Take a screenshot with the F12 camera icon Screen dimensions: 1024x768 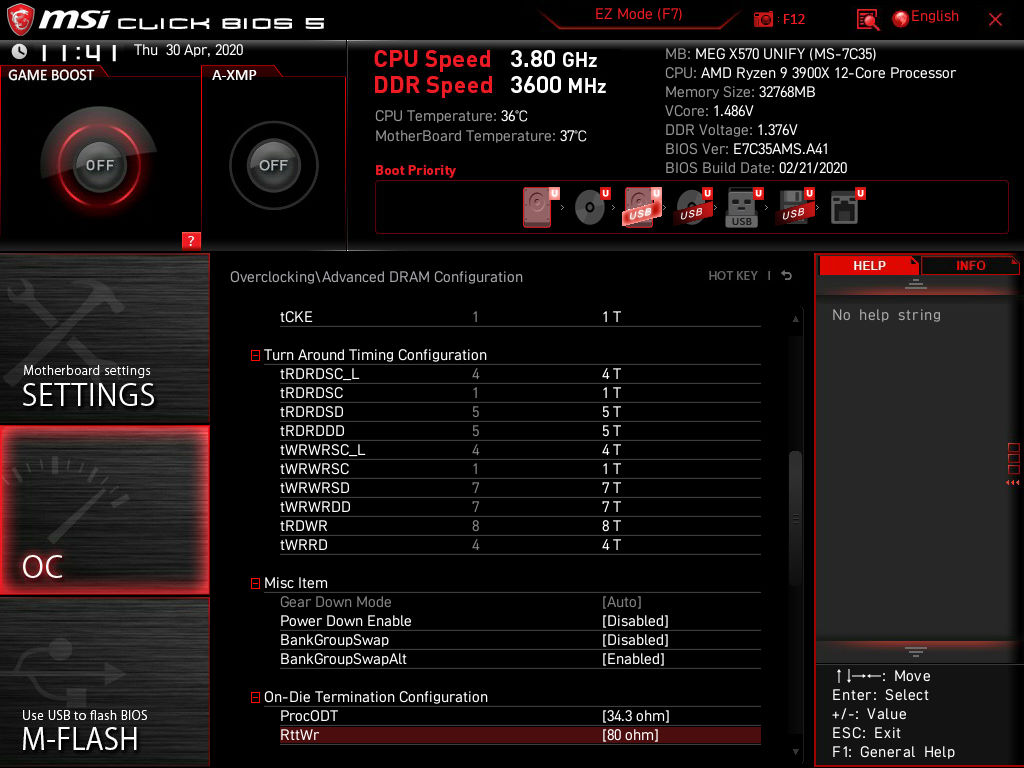point(763,19)
